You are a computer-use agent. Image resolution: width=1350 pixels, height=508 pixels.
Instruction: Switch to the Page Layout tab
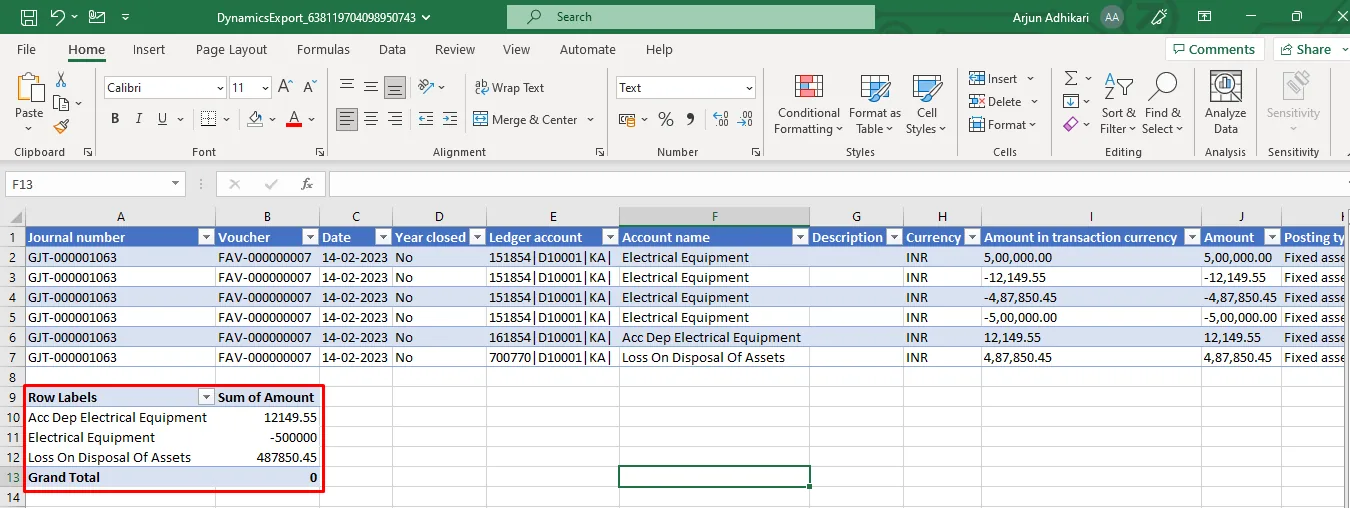coord(231,49)
